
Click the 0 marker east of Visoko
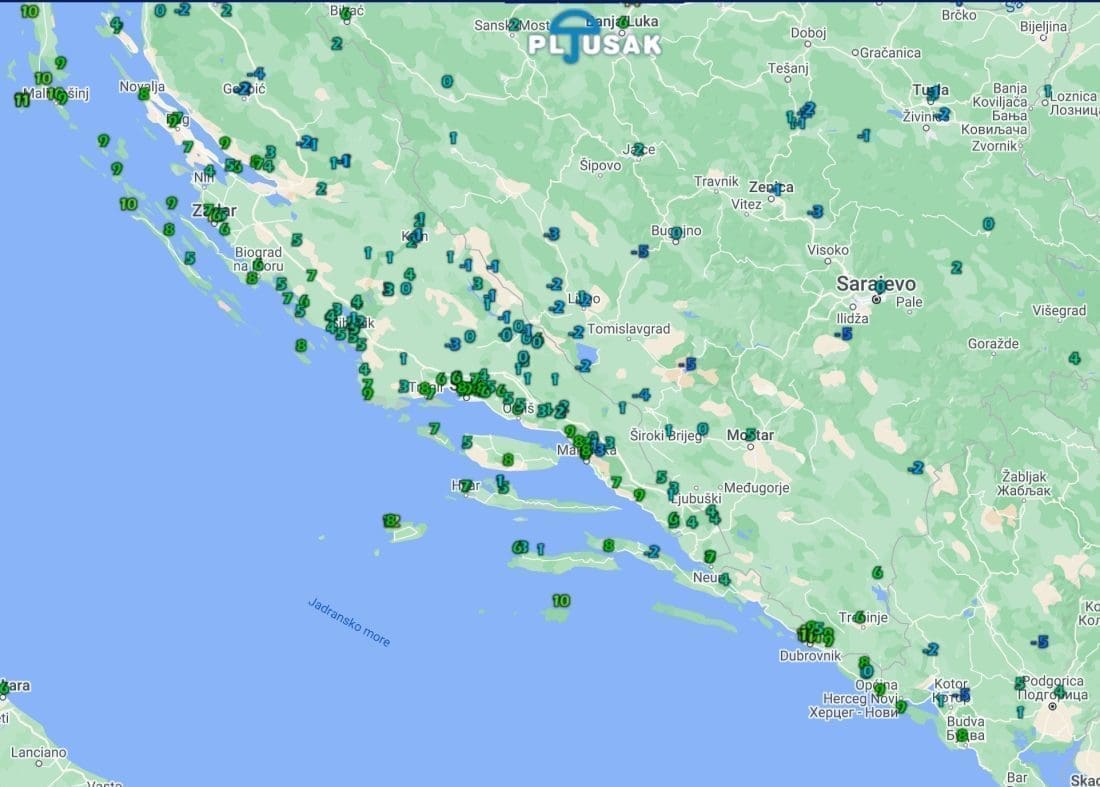(x=988, y=224)
